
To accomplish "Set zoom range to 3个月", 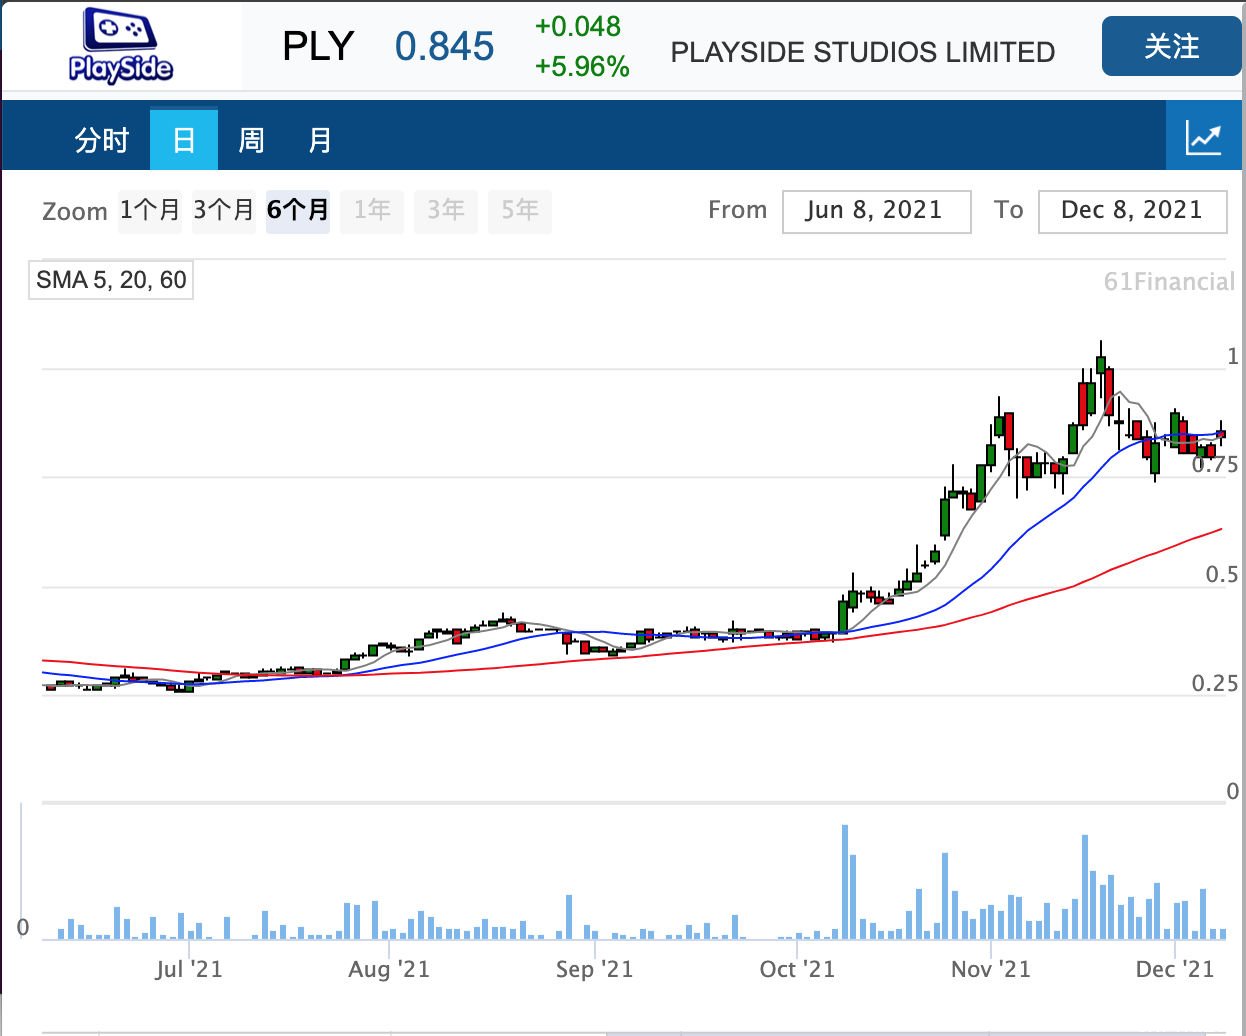I will [x=224, y=211].
